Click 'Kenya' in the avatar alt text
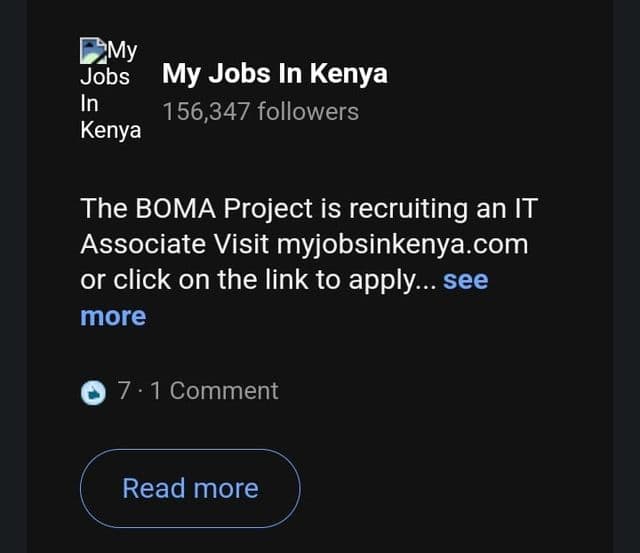This screenshot has height=553, width=640. pyautogui.click(x=111, y=131)
